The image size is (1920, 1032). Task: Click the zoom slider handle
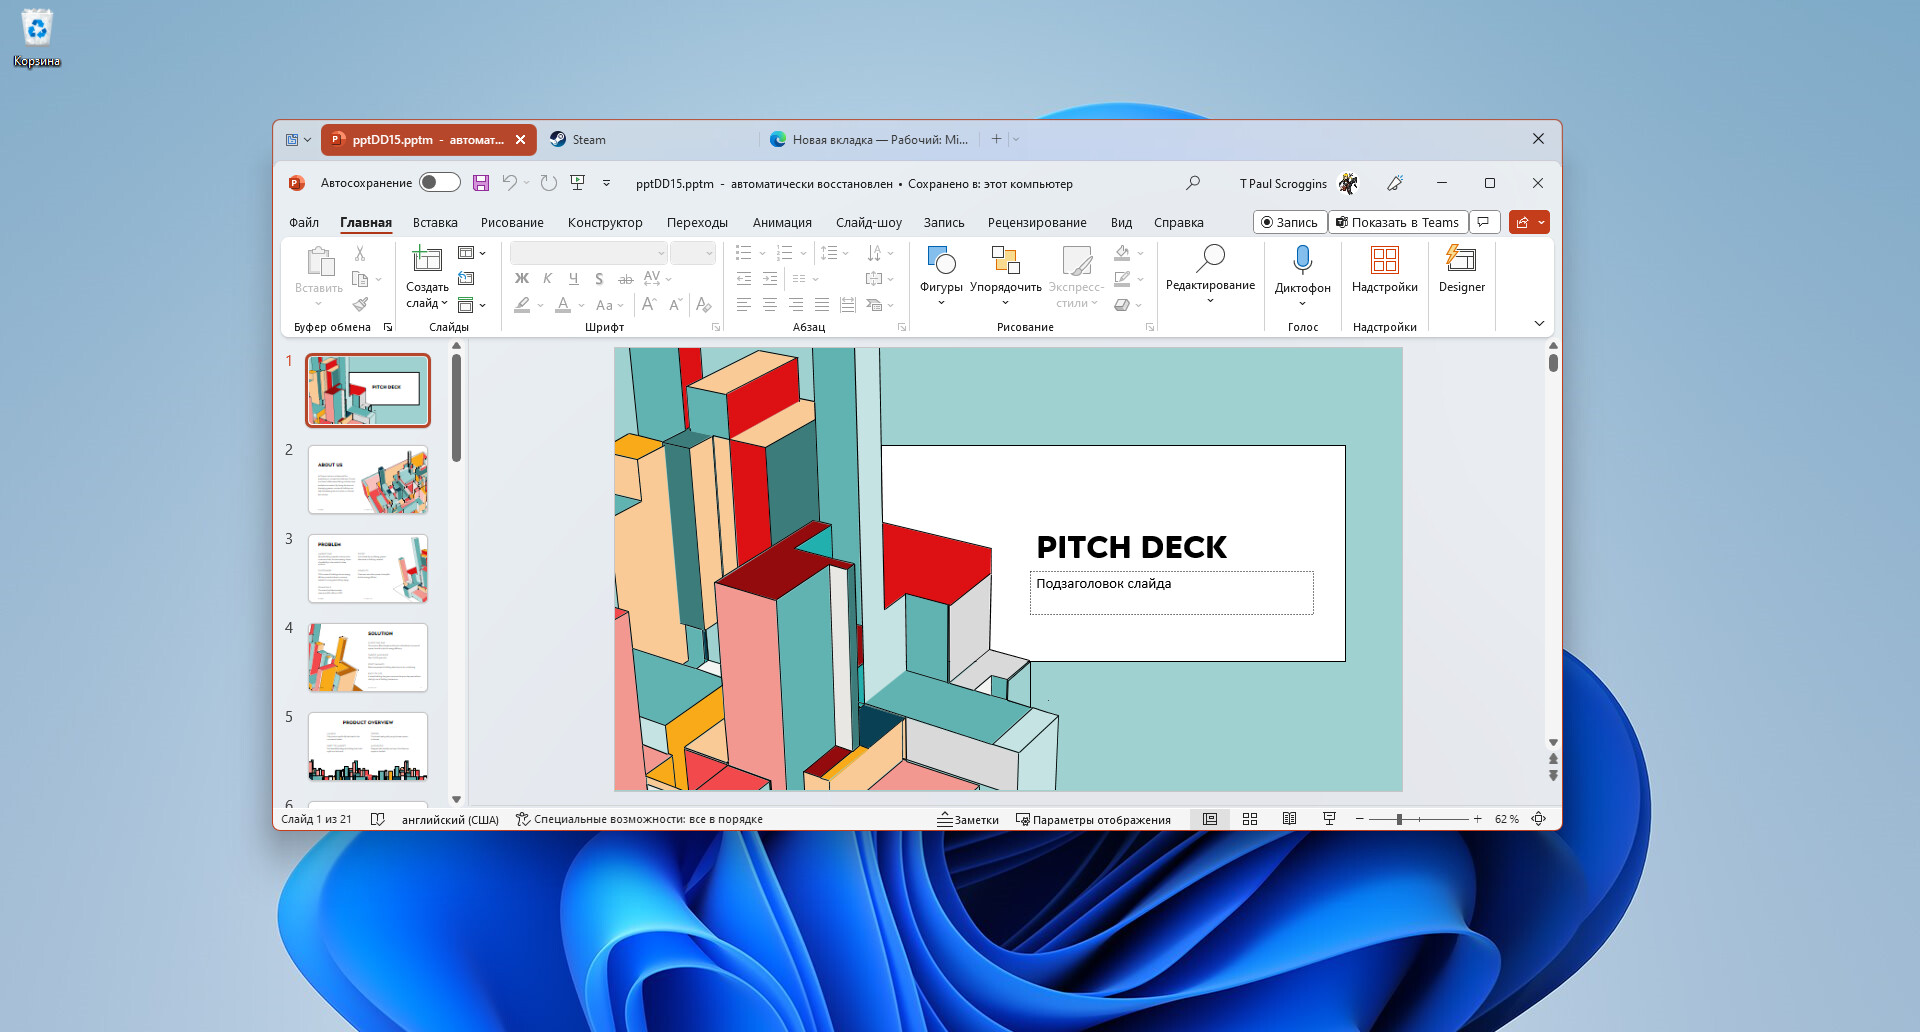[x=1399, y=819]
